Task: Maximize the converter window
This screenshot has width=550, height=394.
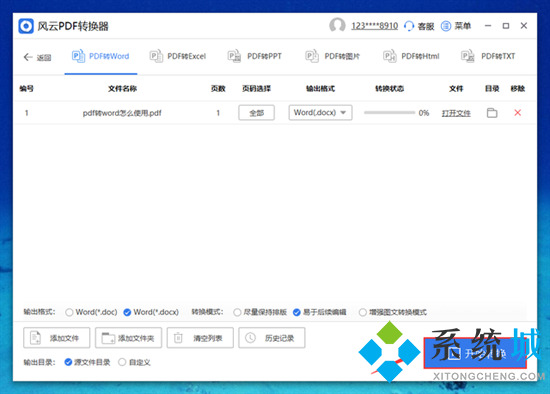Action: coord(506,26)
